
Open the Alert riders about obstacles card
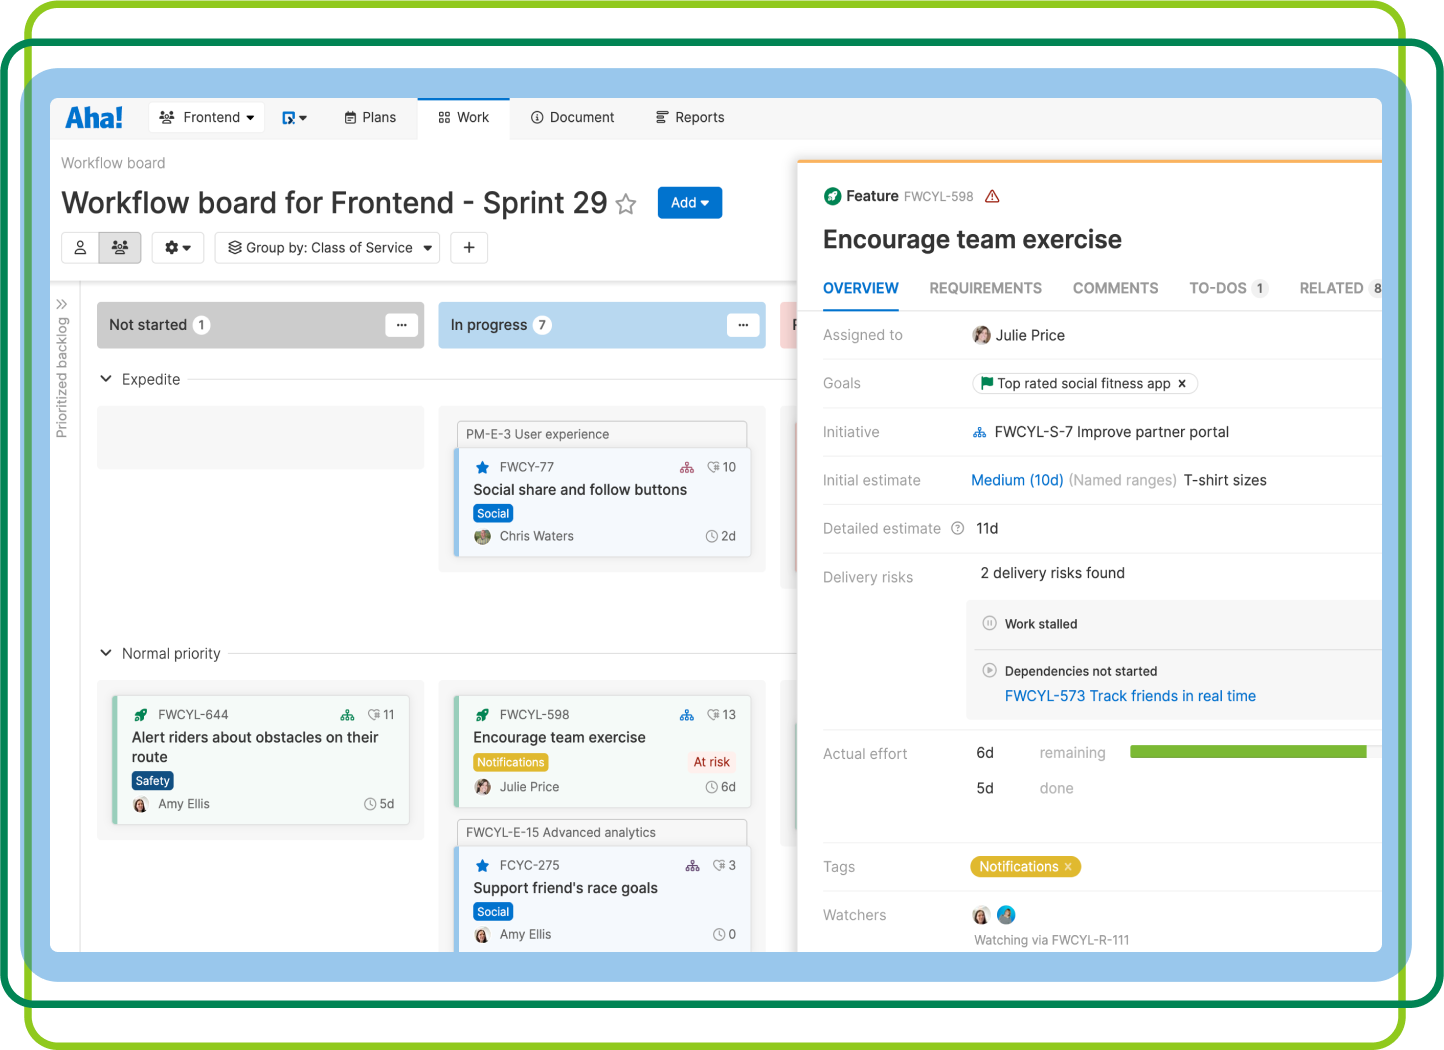tap(262, 760)
